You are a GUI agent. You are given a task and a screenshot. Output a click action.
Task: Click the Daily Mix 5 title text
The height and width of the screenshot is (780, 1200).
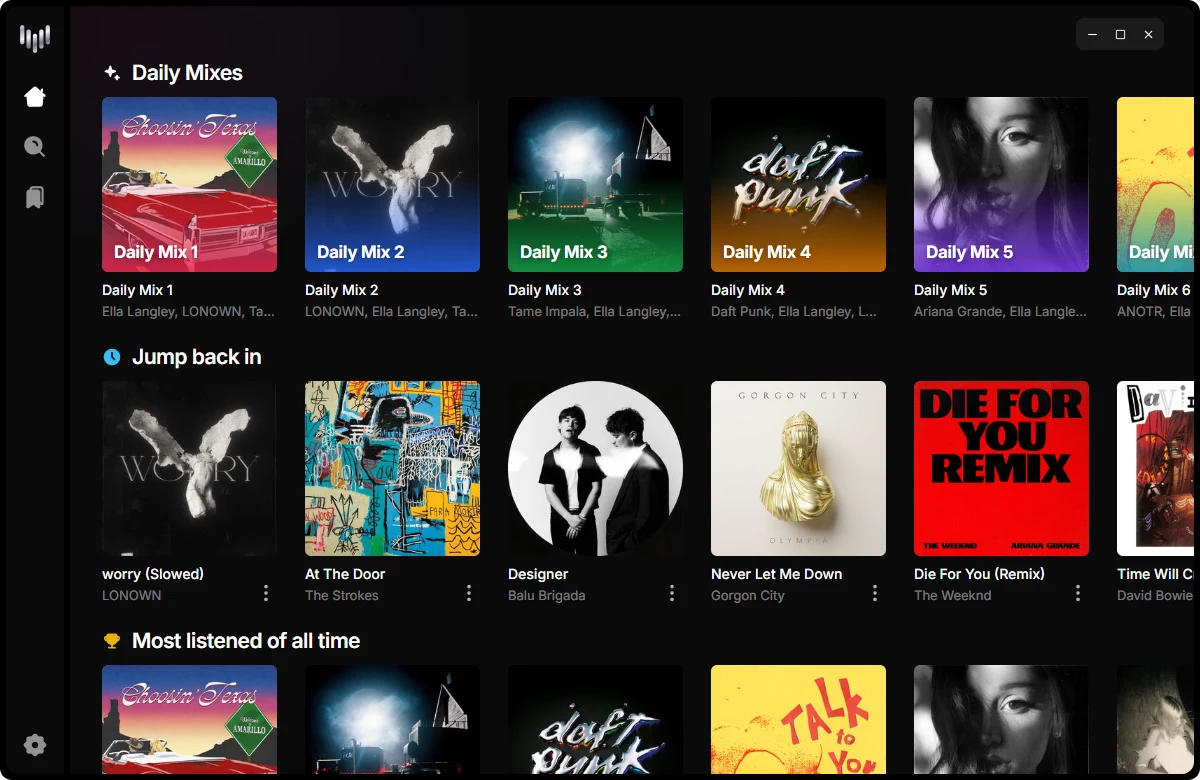[x=951, y=290]
